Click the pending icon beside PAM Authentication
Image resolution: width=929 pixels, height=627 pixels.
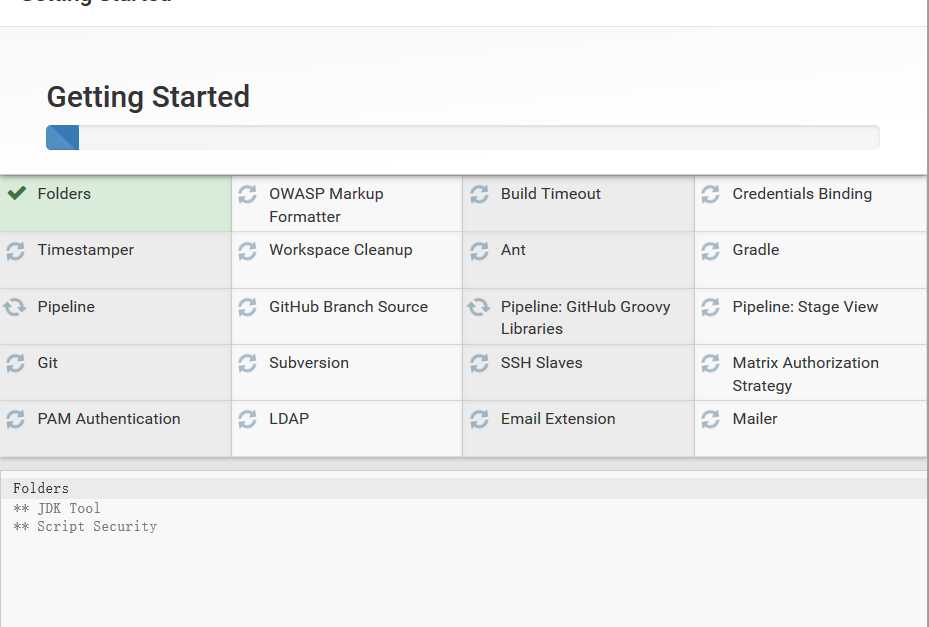[x=15, y=419]
